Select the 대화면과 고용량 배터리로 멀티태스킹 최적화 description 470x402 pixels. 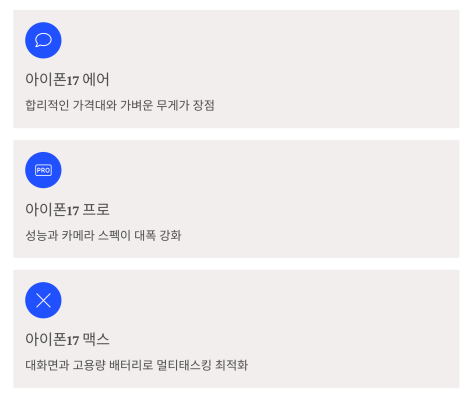[137, 365]
